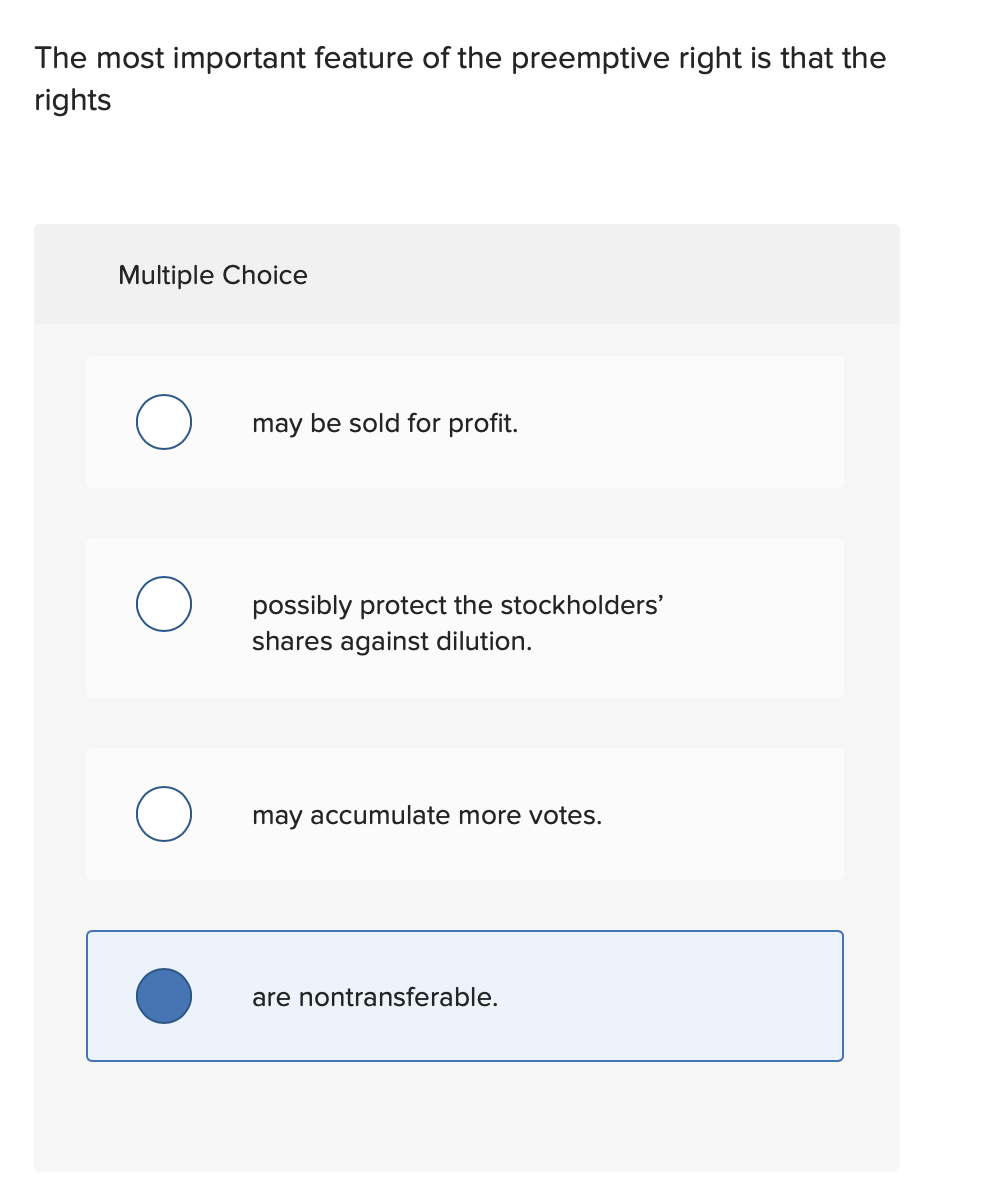
Task: Select the 'possibly protect the stockholders' radio button
Action: pos(163,604)
